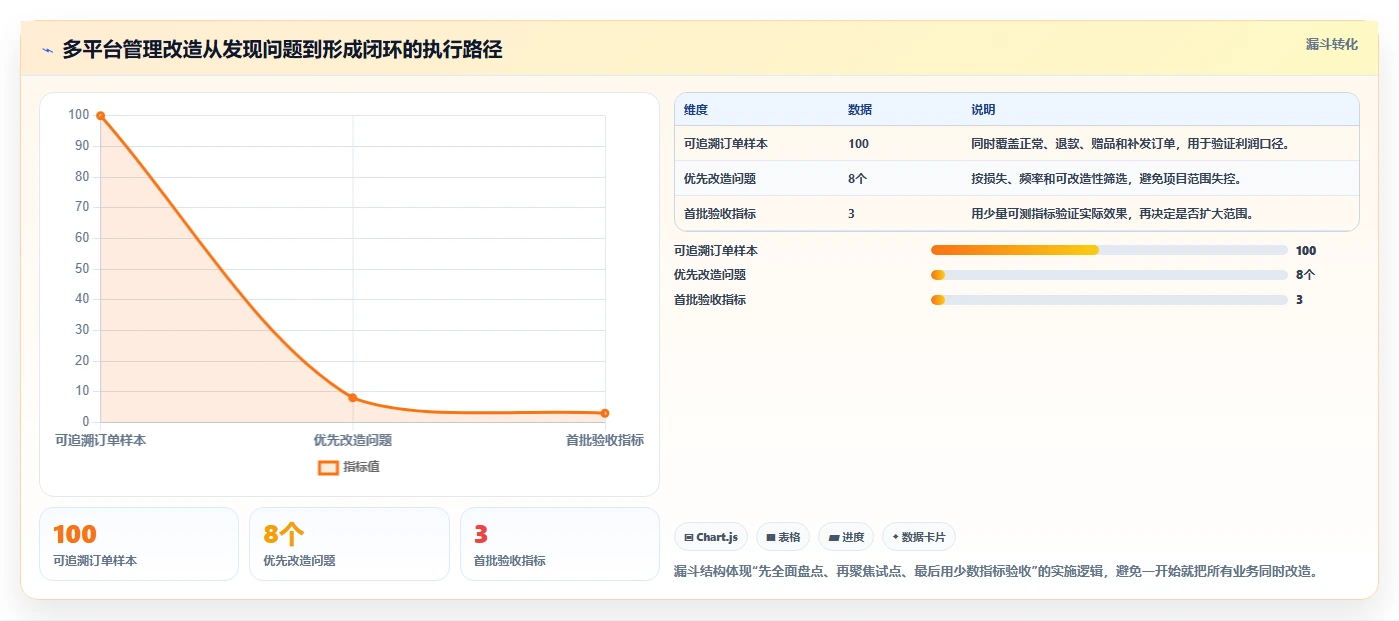Screen dimensions: 1399x621
Task: Click the 维度 column header
Action: point(696,110)
